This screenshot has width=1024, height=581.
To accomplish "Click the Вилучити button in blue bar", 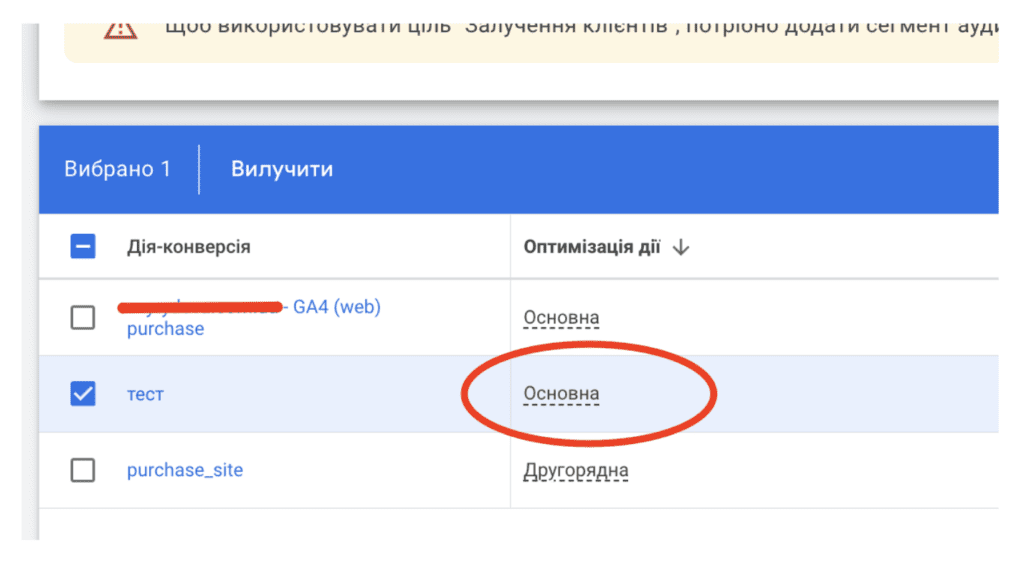I will click(x=282, y=169).
